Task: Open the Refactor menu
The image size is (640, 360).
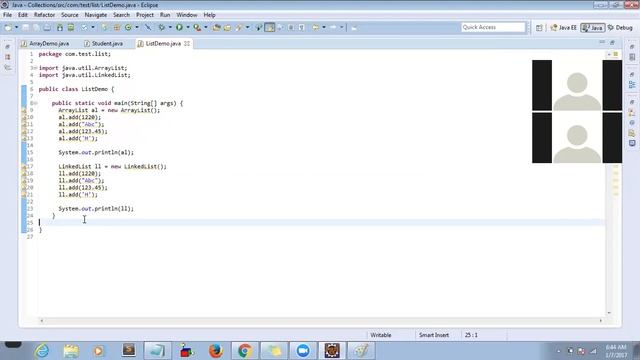Action: tap(44, 15)
